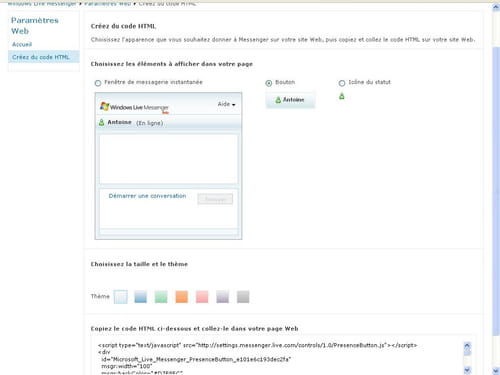Click inside the HTML code text box
Screen dimensions: 500x375
(x=278, y=357)
